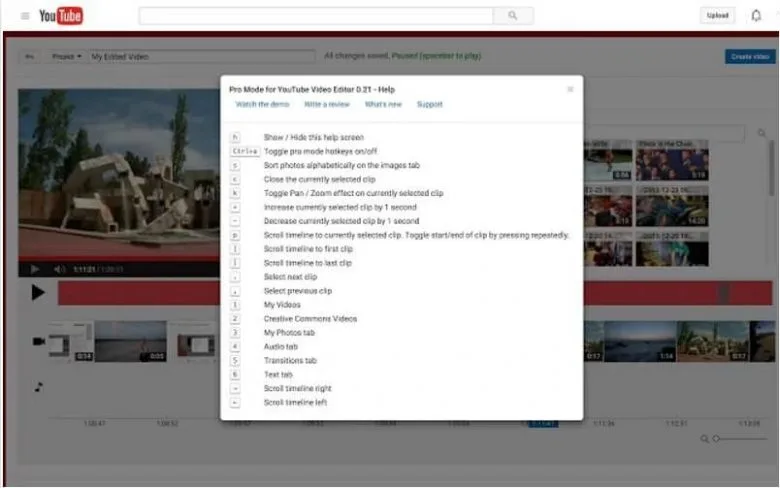Select the audio track music note icon
Screen dimensions: 780x488
click(x=39, y=386)
